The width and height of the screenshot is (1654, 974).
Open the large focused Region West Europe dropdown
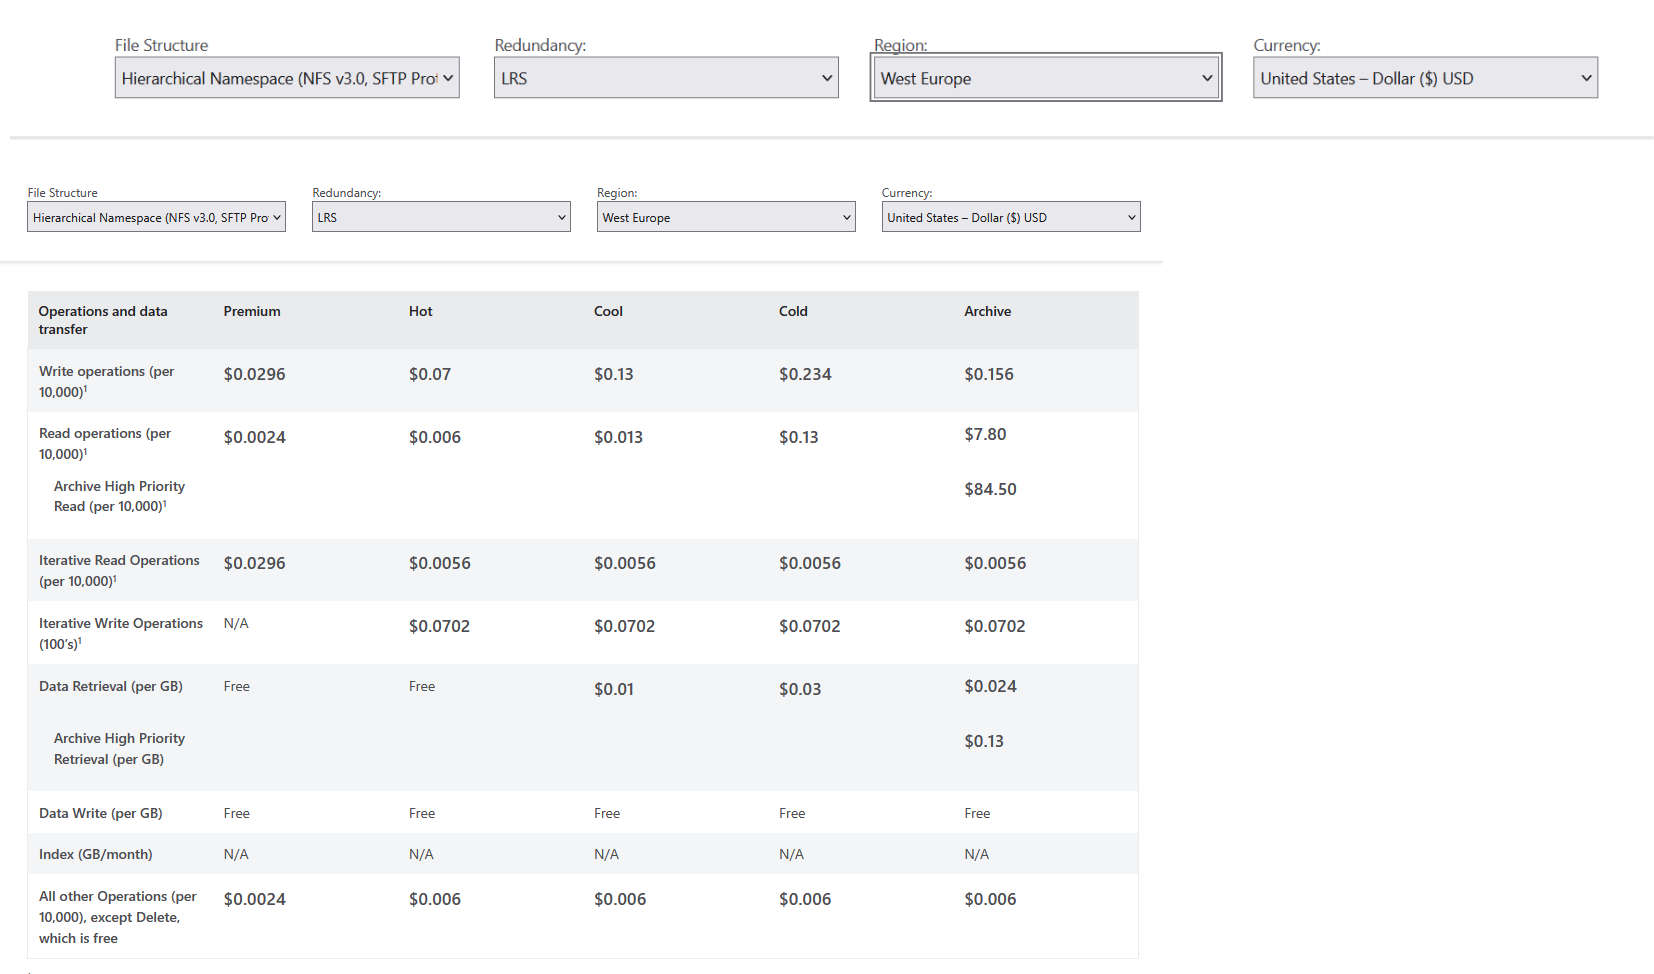1045,78
